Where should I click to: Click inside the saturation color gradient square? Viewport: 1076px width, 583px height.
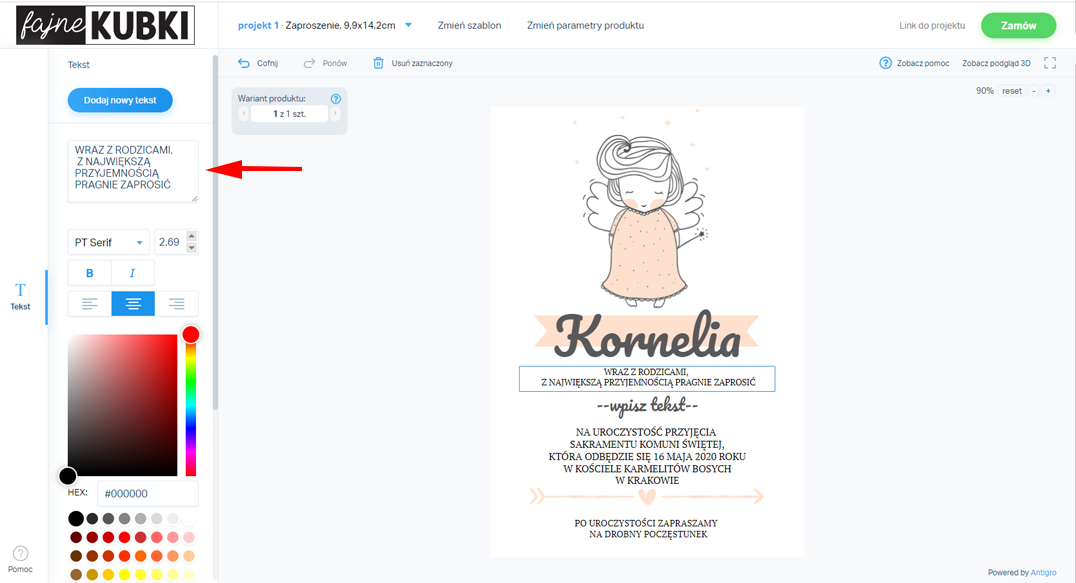122,405
